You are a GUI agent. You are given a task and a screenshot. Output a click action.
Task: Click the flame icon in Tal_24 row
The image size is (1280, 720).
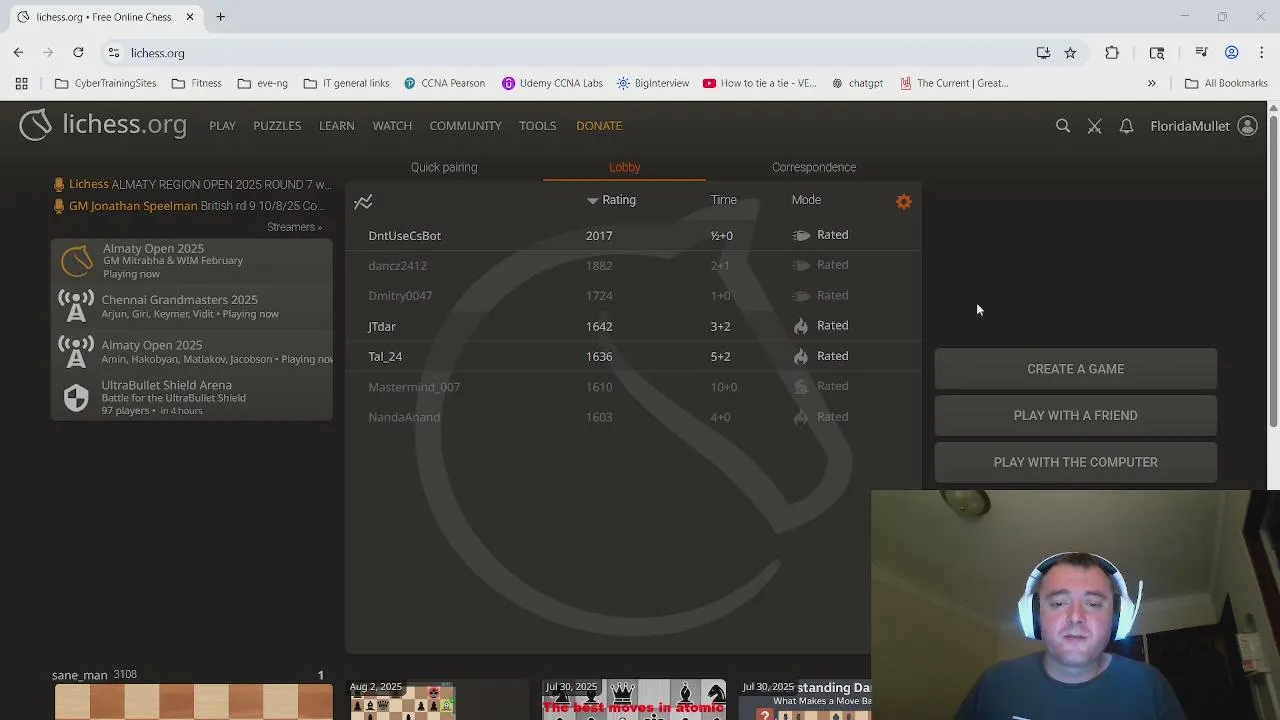tap(800, 356)
